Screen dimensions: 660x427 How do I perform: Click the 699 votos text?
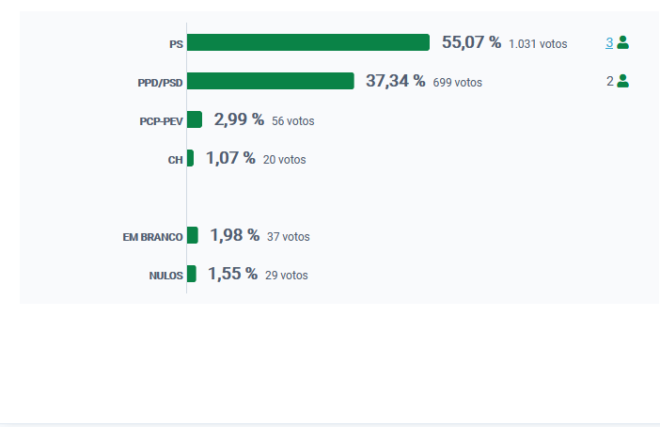pos(458,82)
